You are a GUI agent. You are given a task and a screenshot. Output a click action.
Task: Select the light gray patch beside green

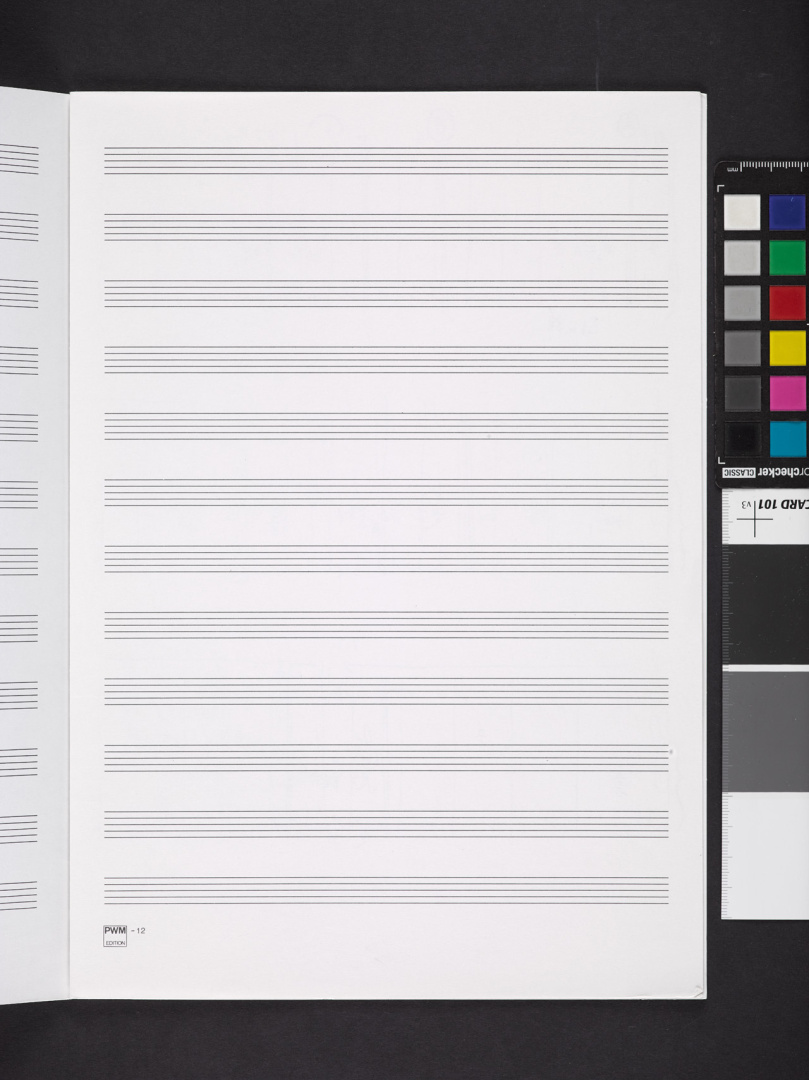[742, 258]
